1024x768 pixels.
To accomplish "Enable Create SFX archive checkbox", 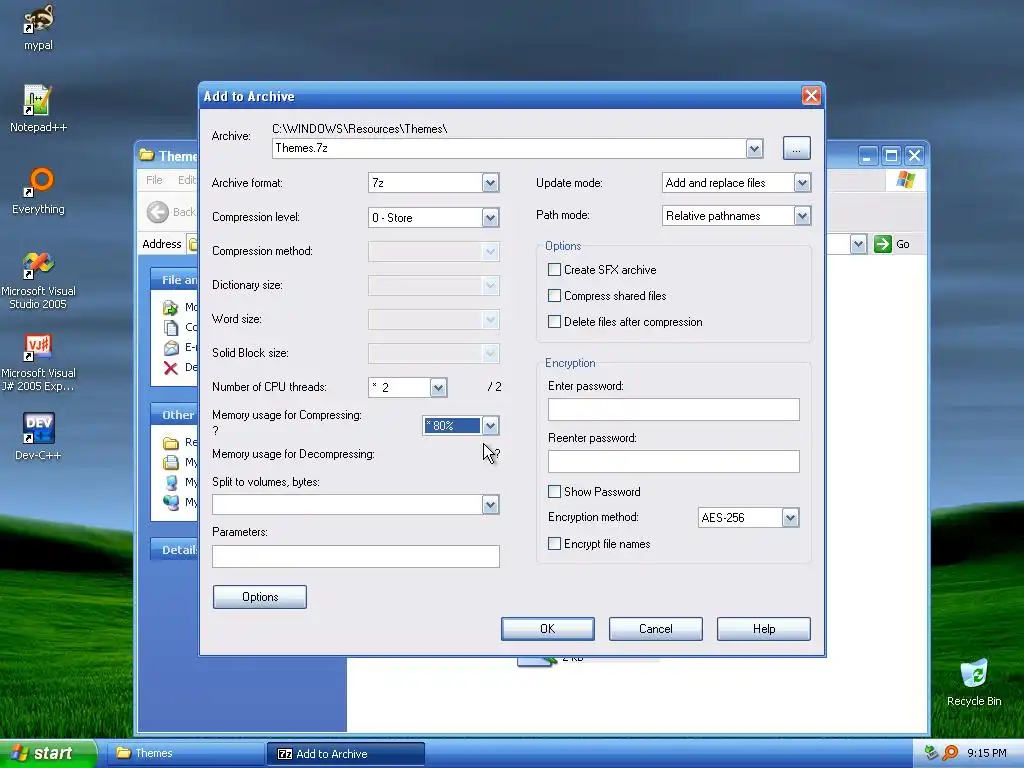I will click(554, 270).
